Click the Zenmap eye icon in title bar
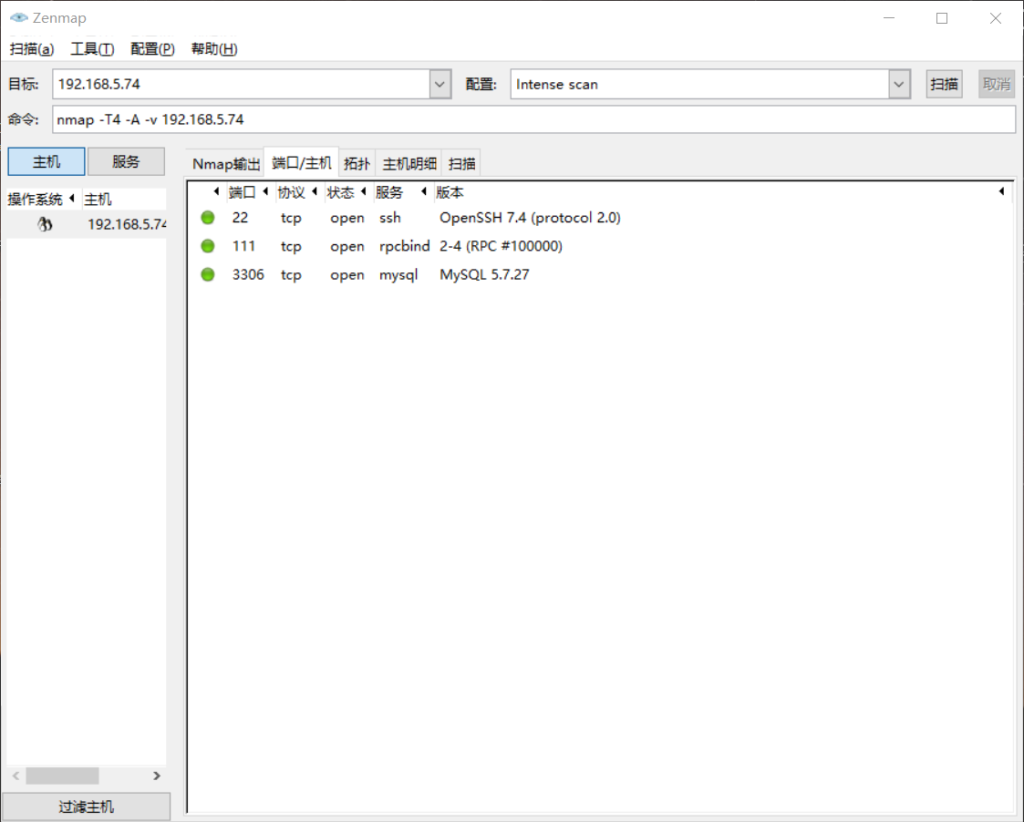Image resolution: width=1024 pixels, height=822 pixels. point(18,18)
